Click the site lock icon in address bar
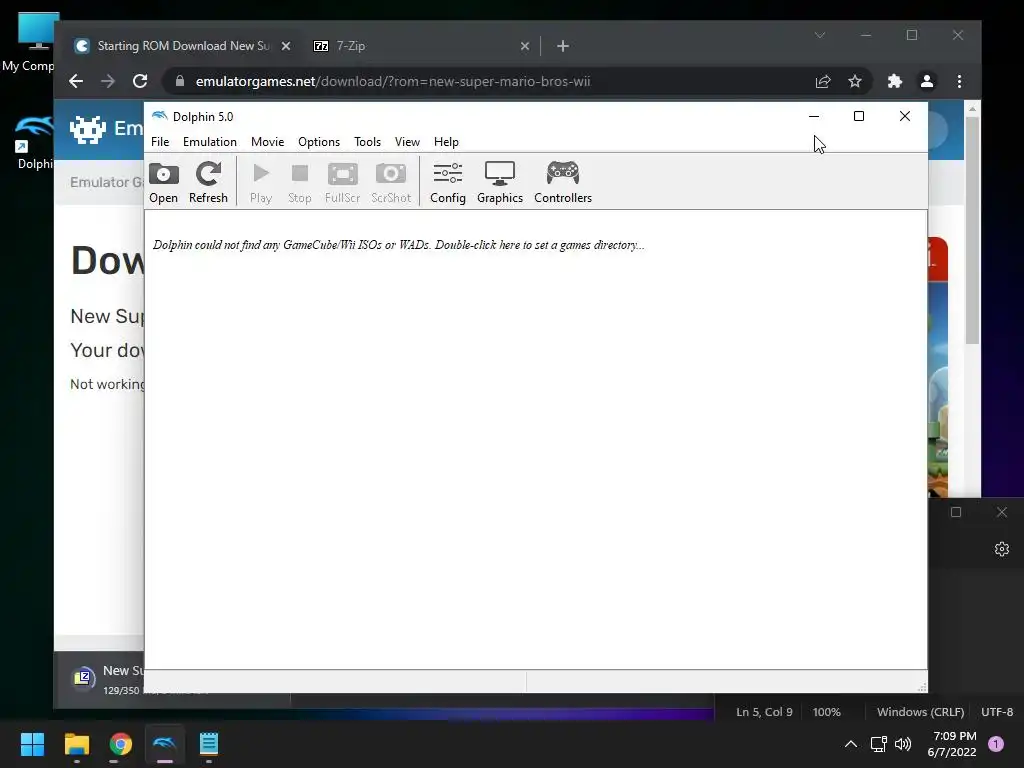Image resolution: width=1024 pixels, height=768 pixels. 180,81
